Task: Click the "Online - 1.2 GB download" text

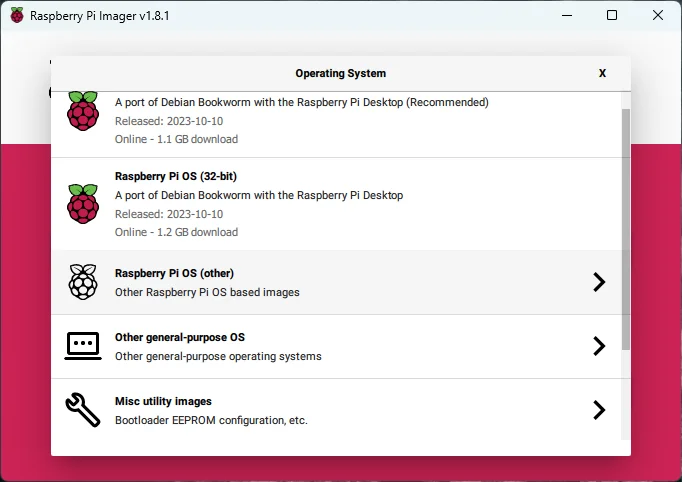Action: (x=176, y=232)
